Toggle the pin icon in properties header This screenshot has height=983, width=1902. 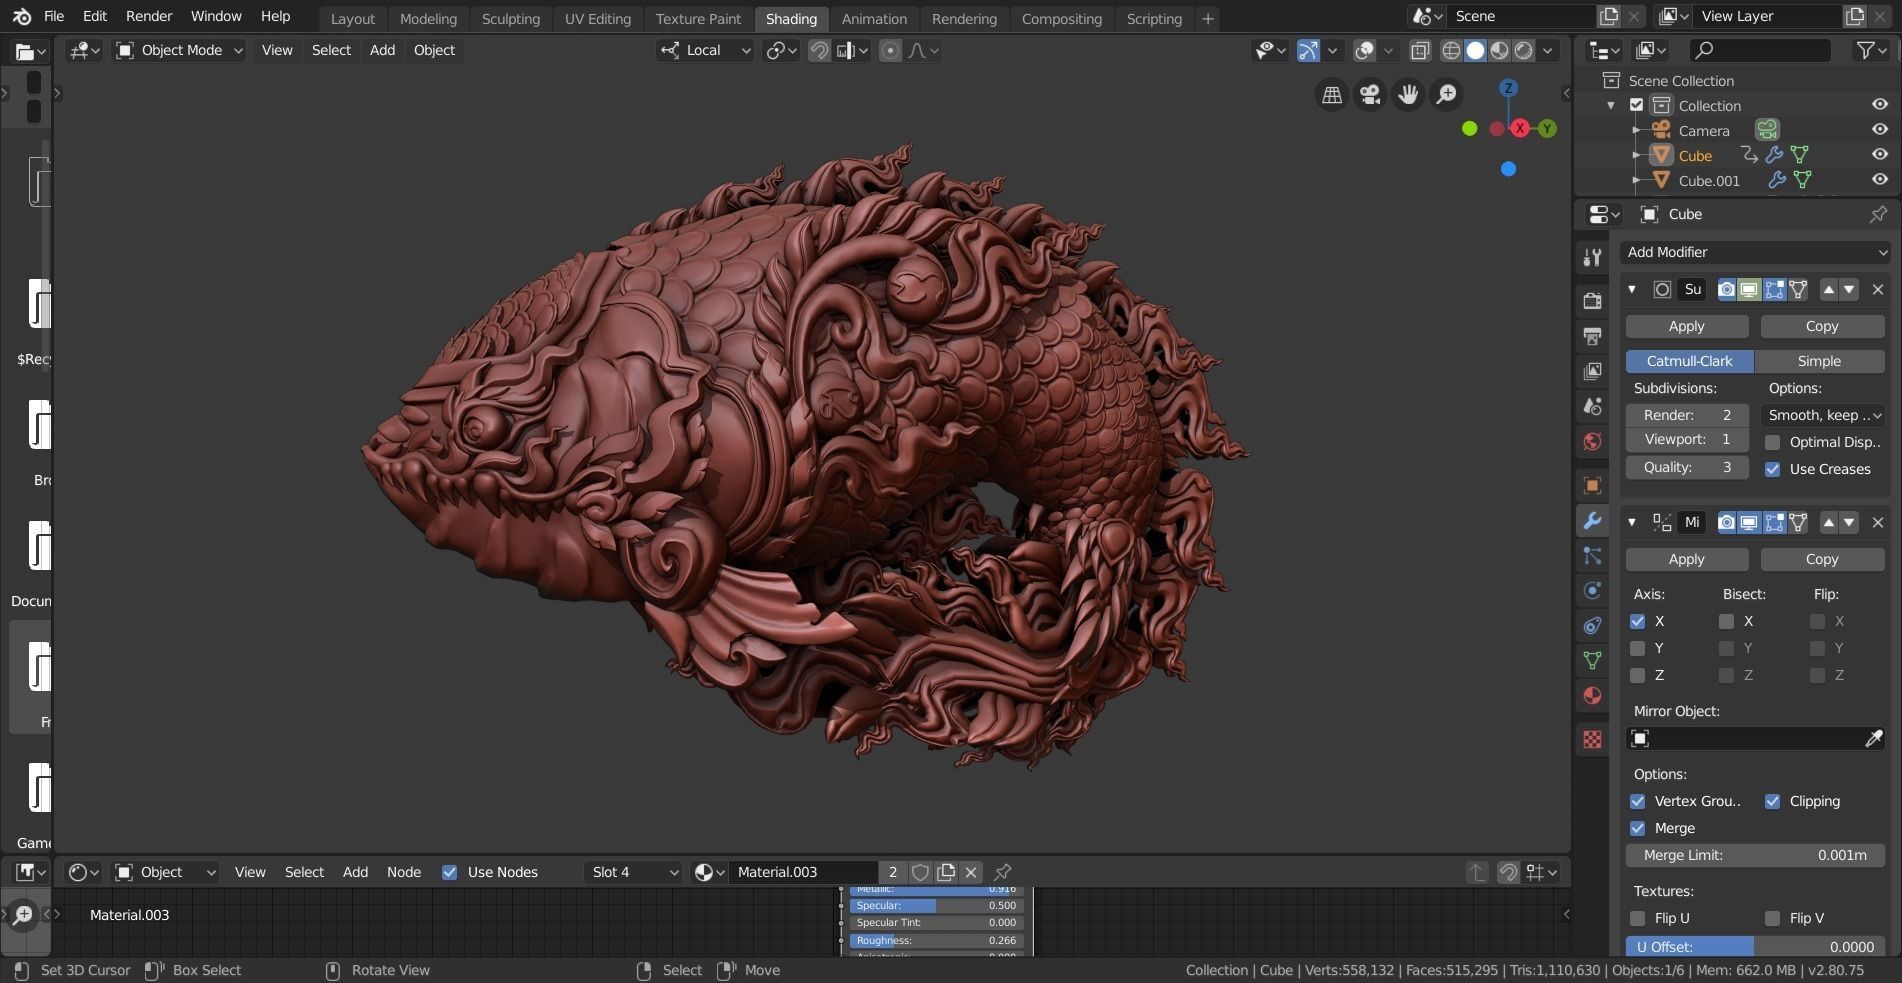[1878, 214]
